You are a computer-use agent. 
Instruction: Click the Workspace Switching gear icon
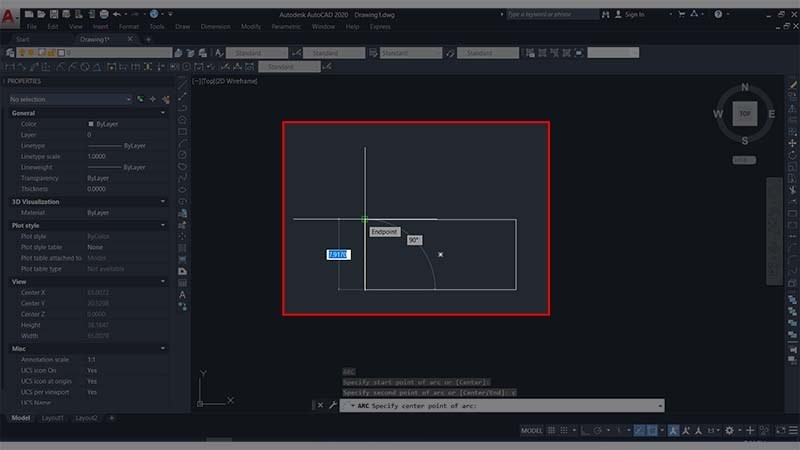coord(728,430)
